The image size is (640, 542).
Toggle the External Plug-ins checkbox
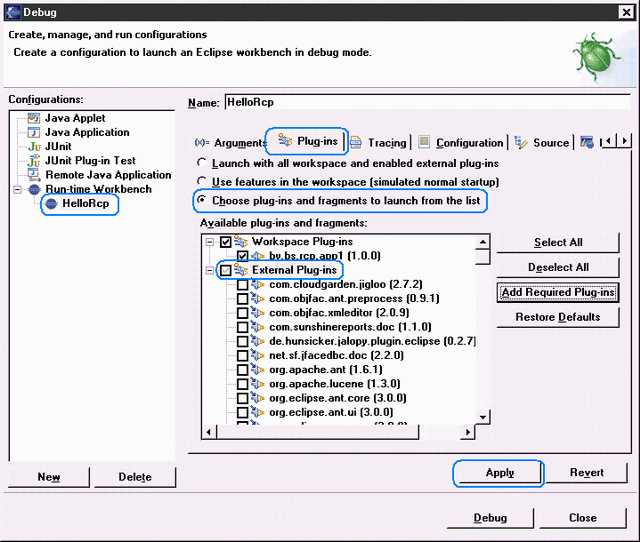pyautogui.click(x=226, y=270)
